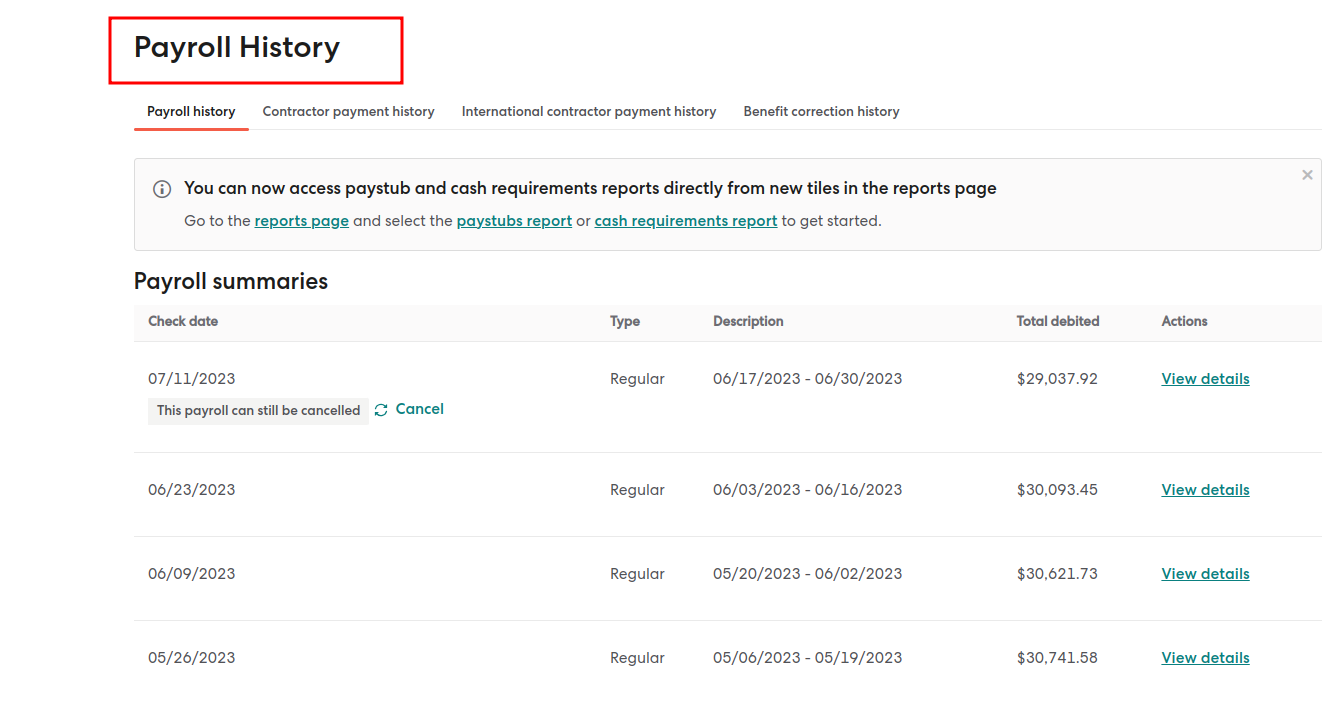
Task: Click description 06/17/2023 - 06/30/2023
Action: (x=807, y=379)
